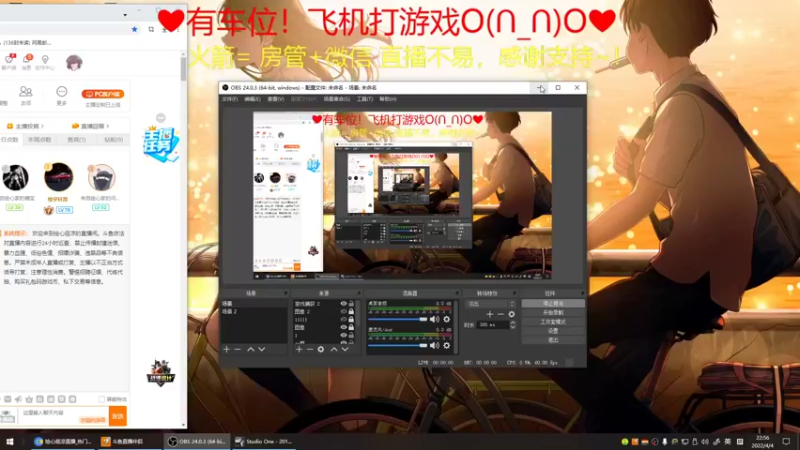Open the 友邻 friends icon
This screenshot has width=800, height=450.
(26, 95)
